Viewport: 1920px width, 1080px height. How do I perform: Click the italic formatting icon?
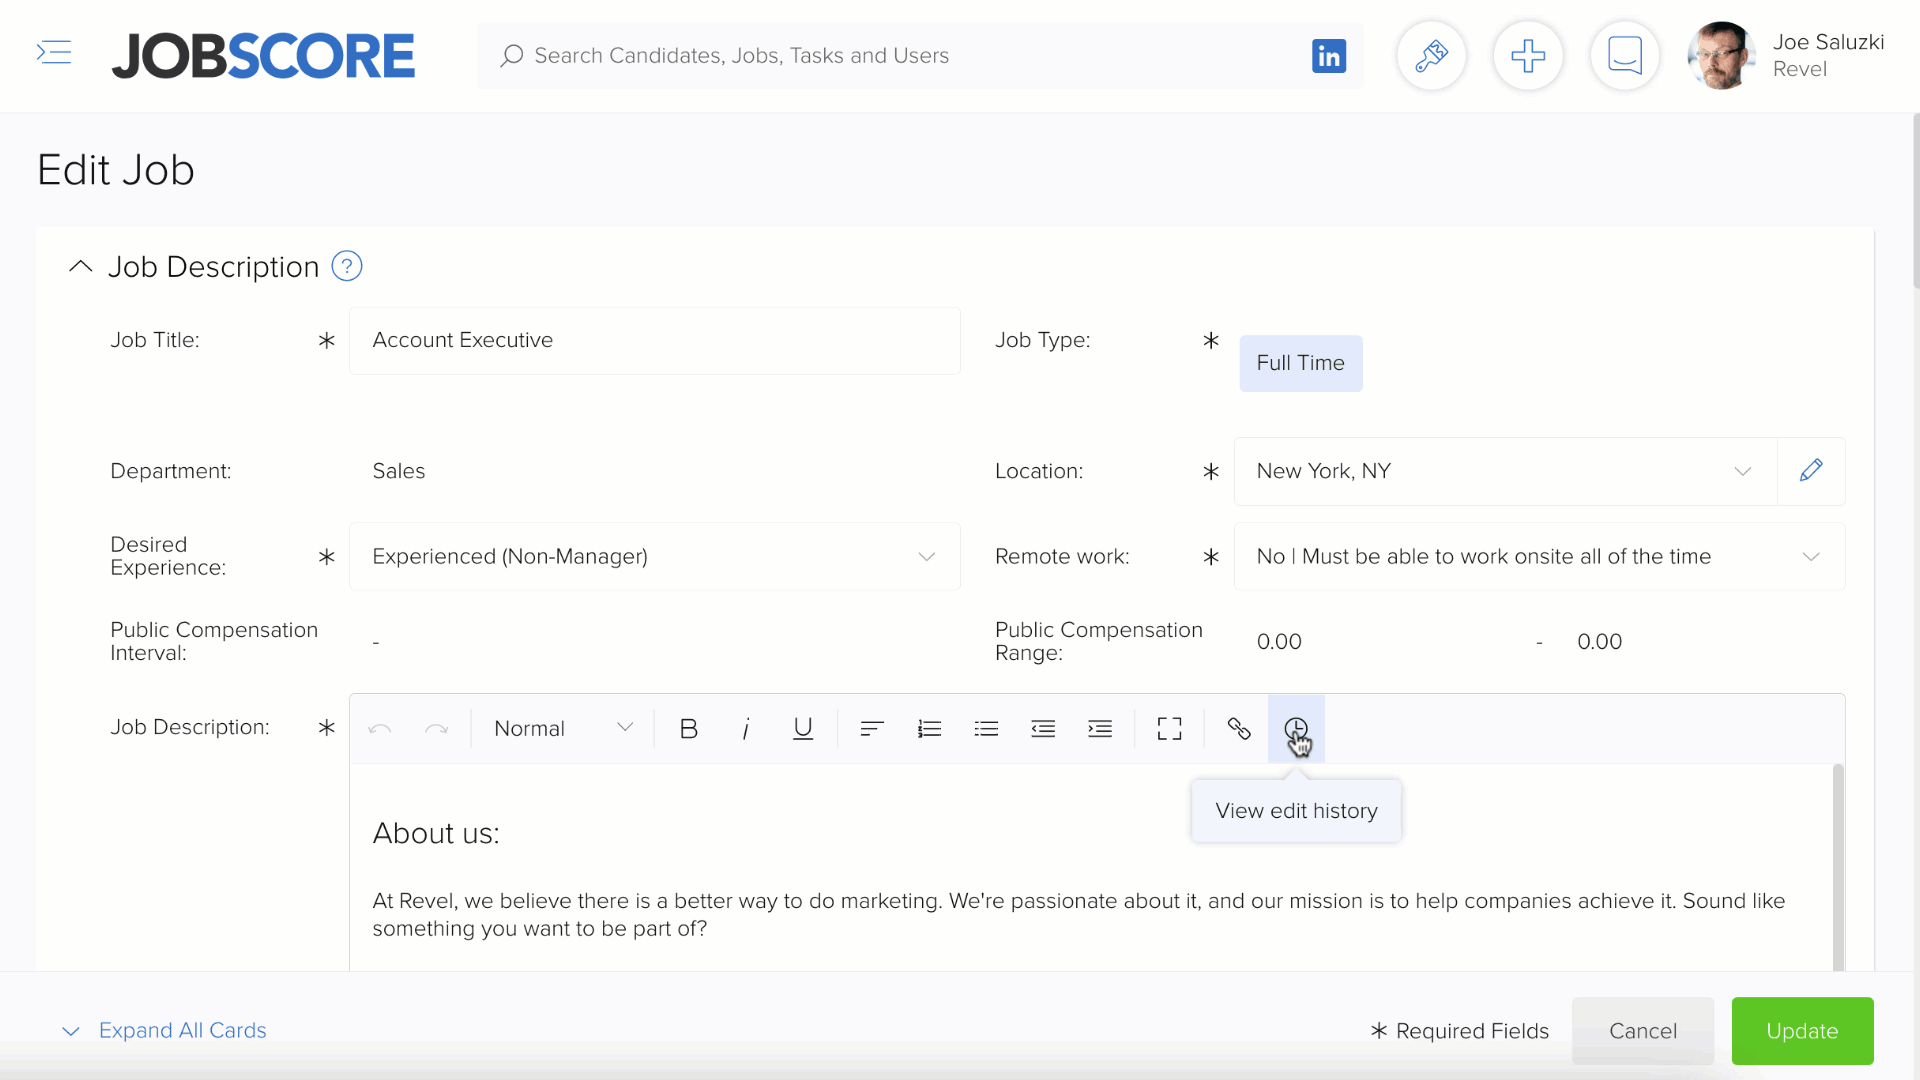pos(744,729)
